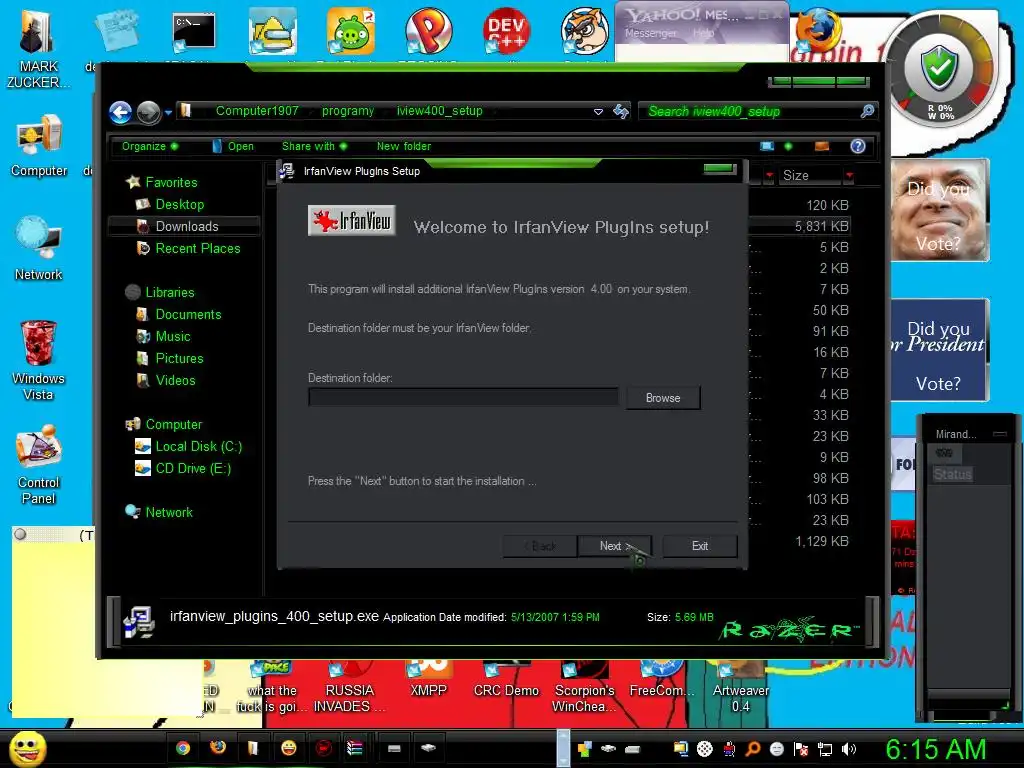
Task: Open the Documents library
Action: pos(188,314)
